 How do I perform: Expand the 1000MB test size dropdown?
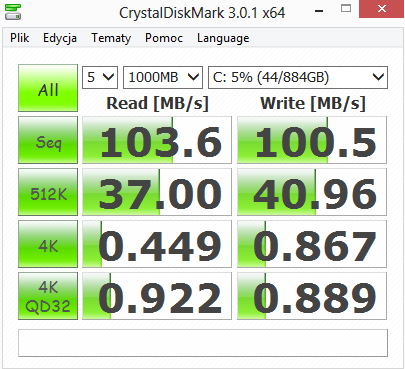click(x=163, y=77)
